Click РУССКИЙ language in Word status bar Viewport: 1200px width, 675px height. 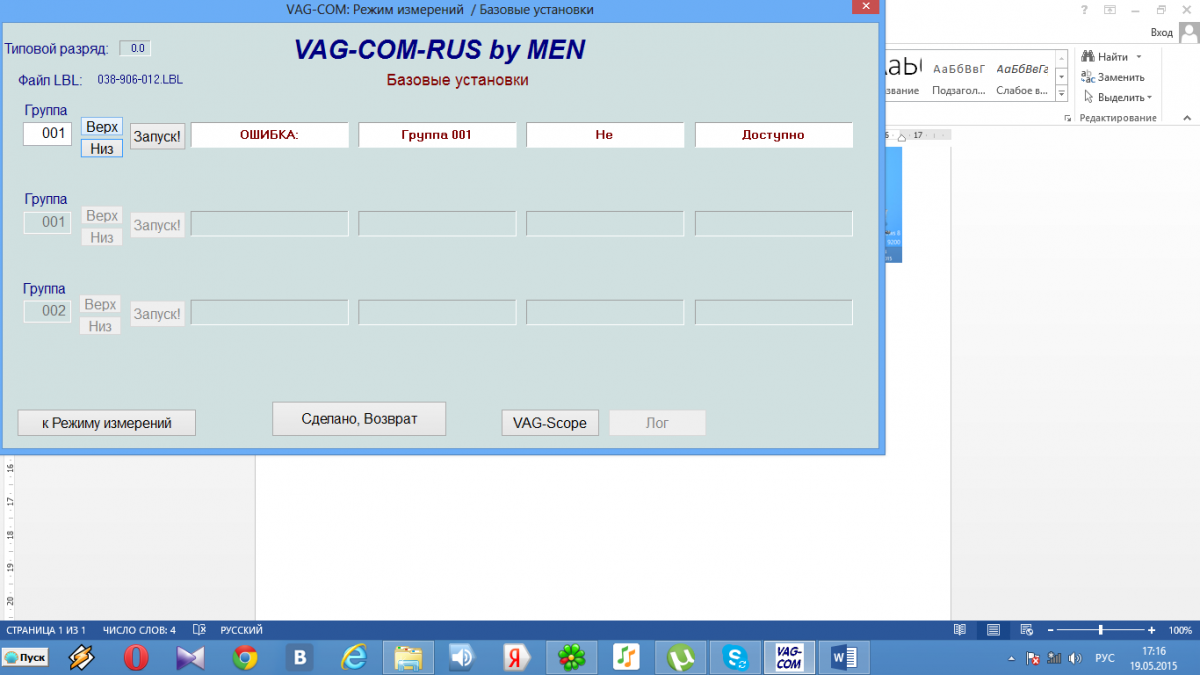point(241,630)
